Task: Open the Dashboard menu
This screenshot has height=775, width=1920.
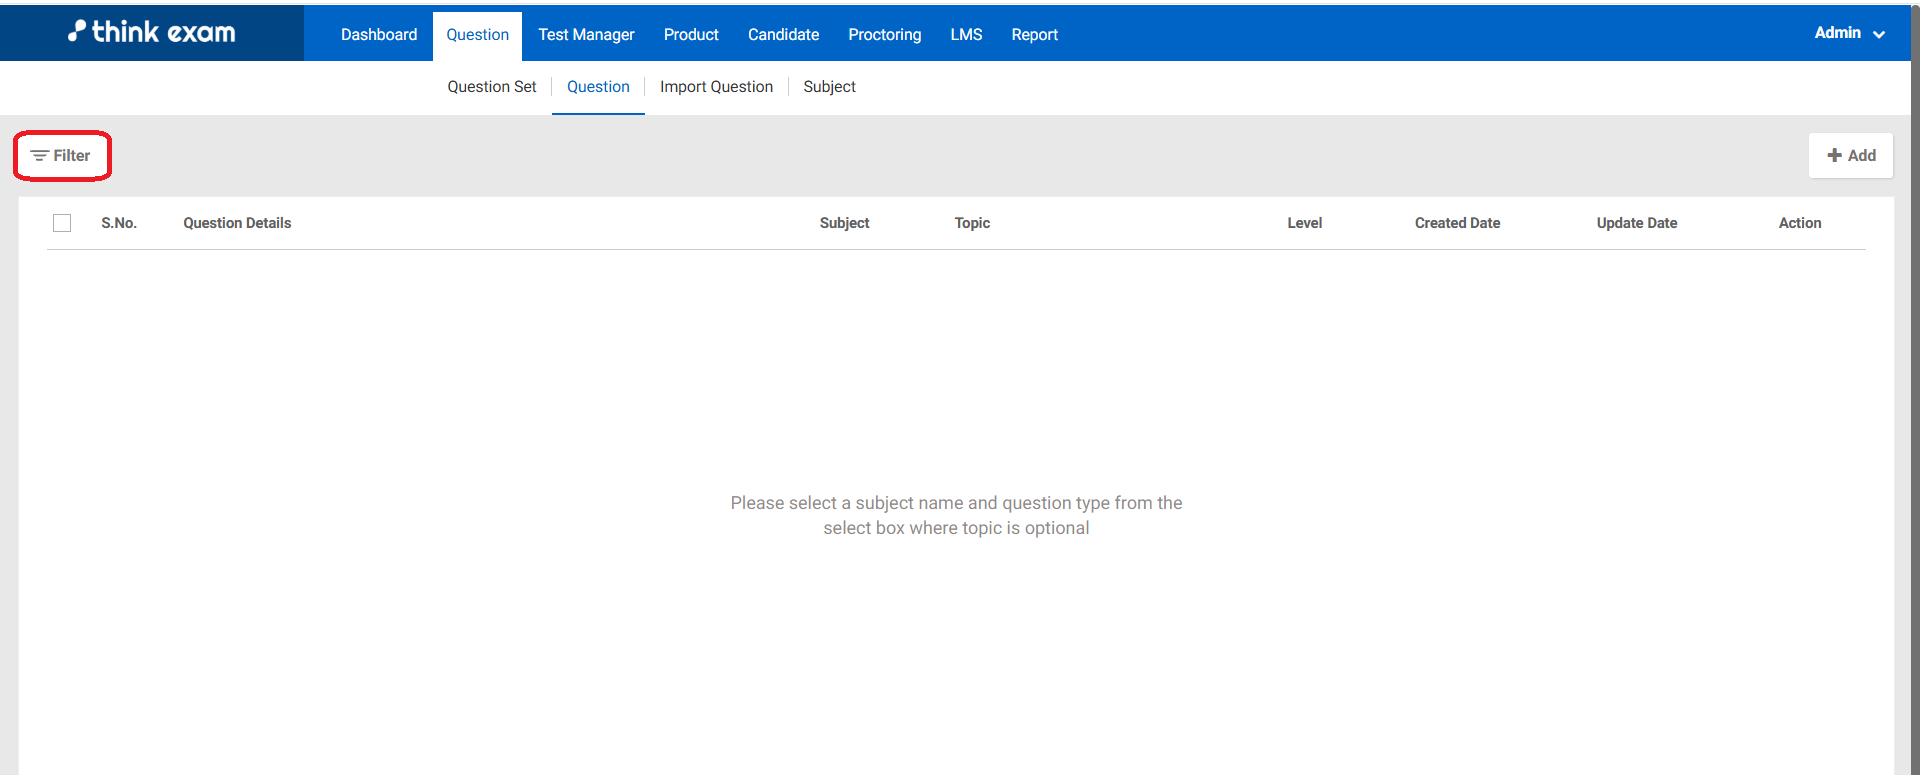Action: point(379,35)
